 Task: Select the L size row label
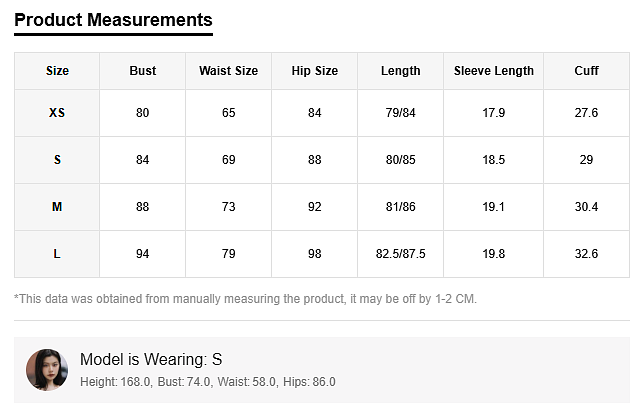57,254
